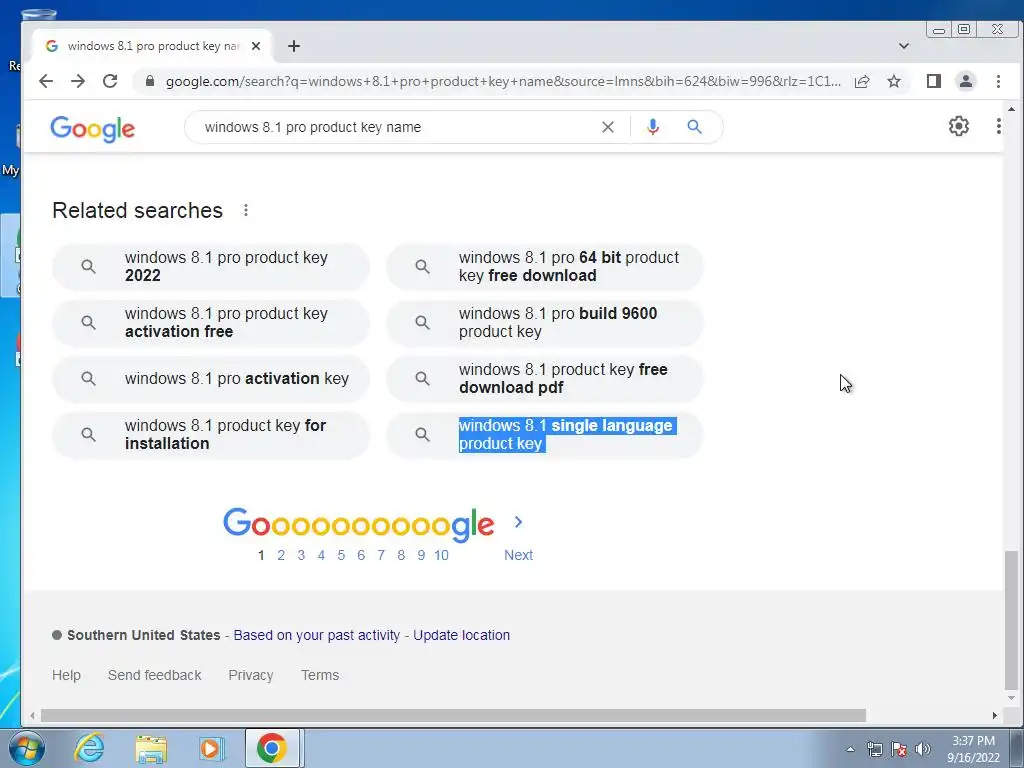Click the network tray icon
The width and height of the screenshot is (1024, 768).
point(874,749)
